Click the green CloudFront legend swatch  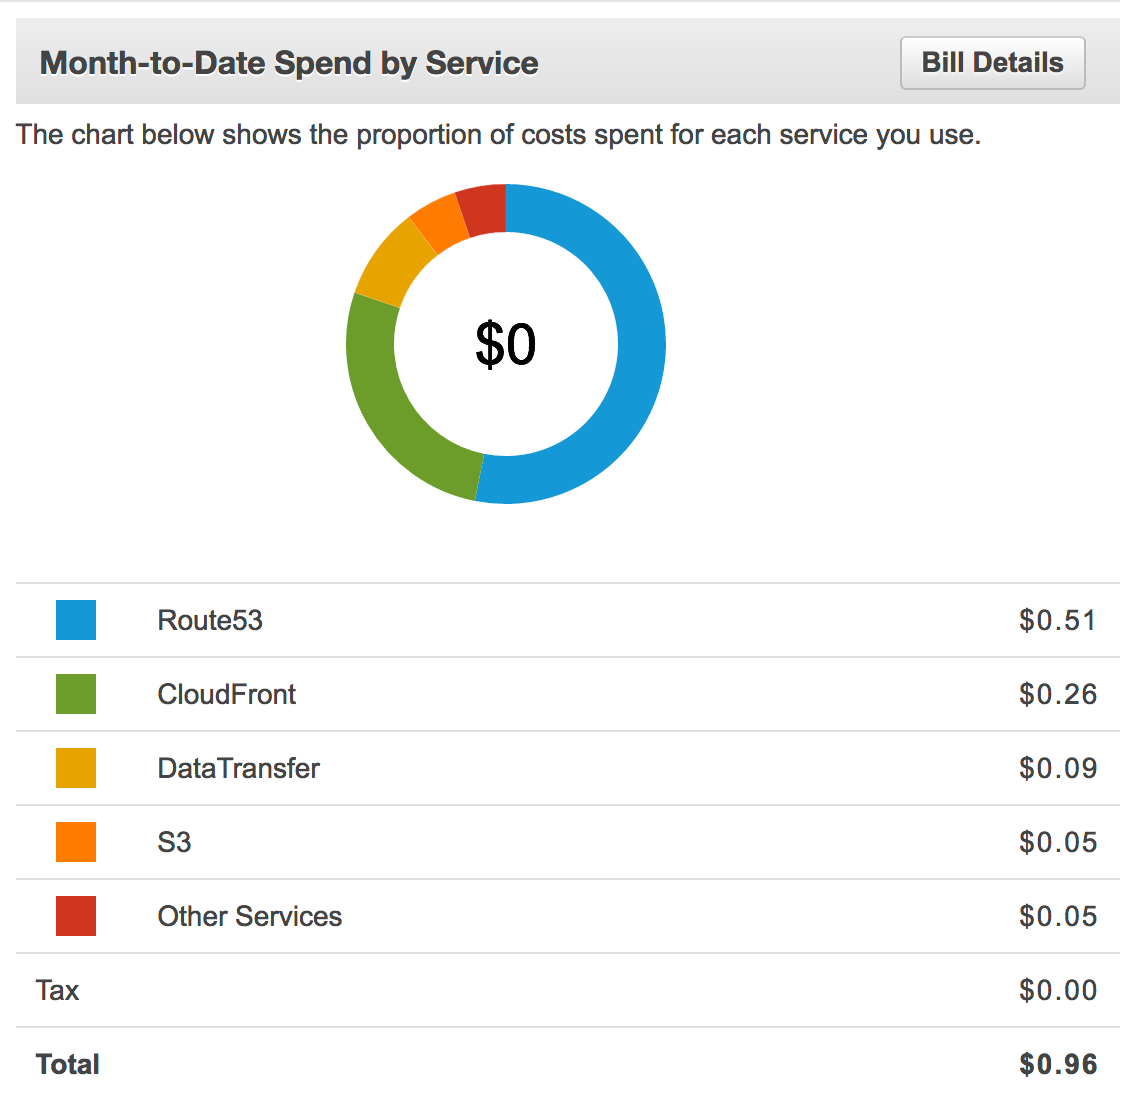coord(76,694)
